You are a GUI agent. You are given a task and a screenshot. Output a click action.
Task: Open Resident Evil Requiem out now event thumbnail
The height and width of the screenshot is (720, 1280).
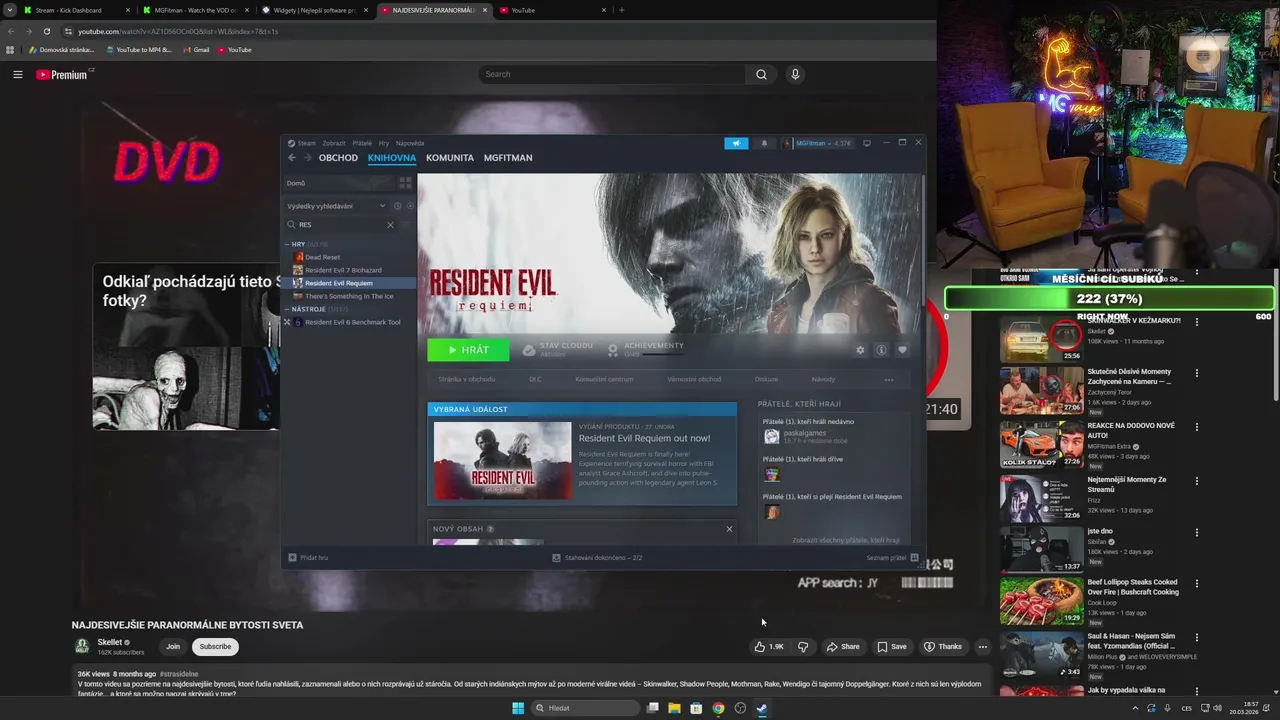[x=502, y=460]
